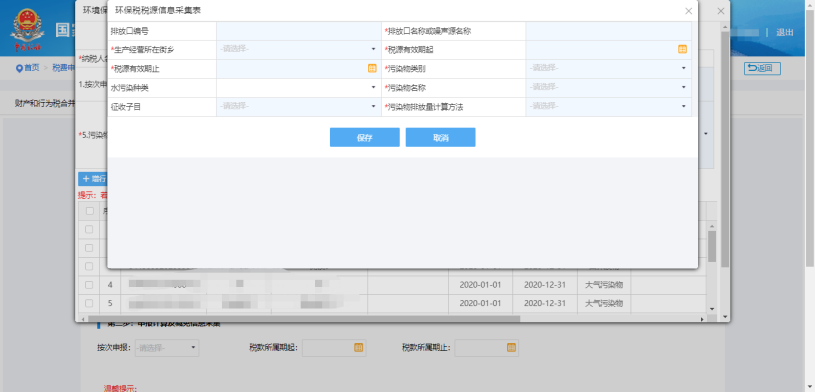Check the checkbox for row 5
The height and width of the screenshot is (392, 815).
(x=89, y=303)
